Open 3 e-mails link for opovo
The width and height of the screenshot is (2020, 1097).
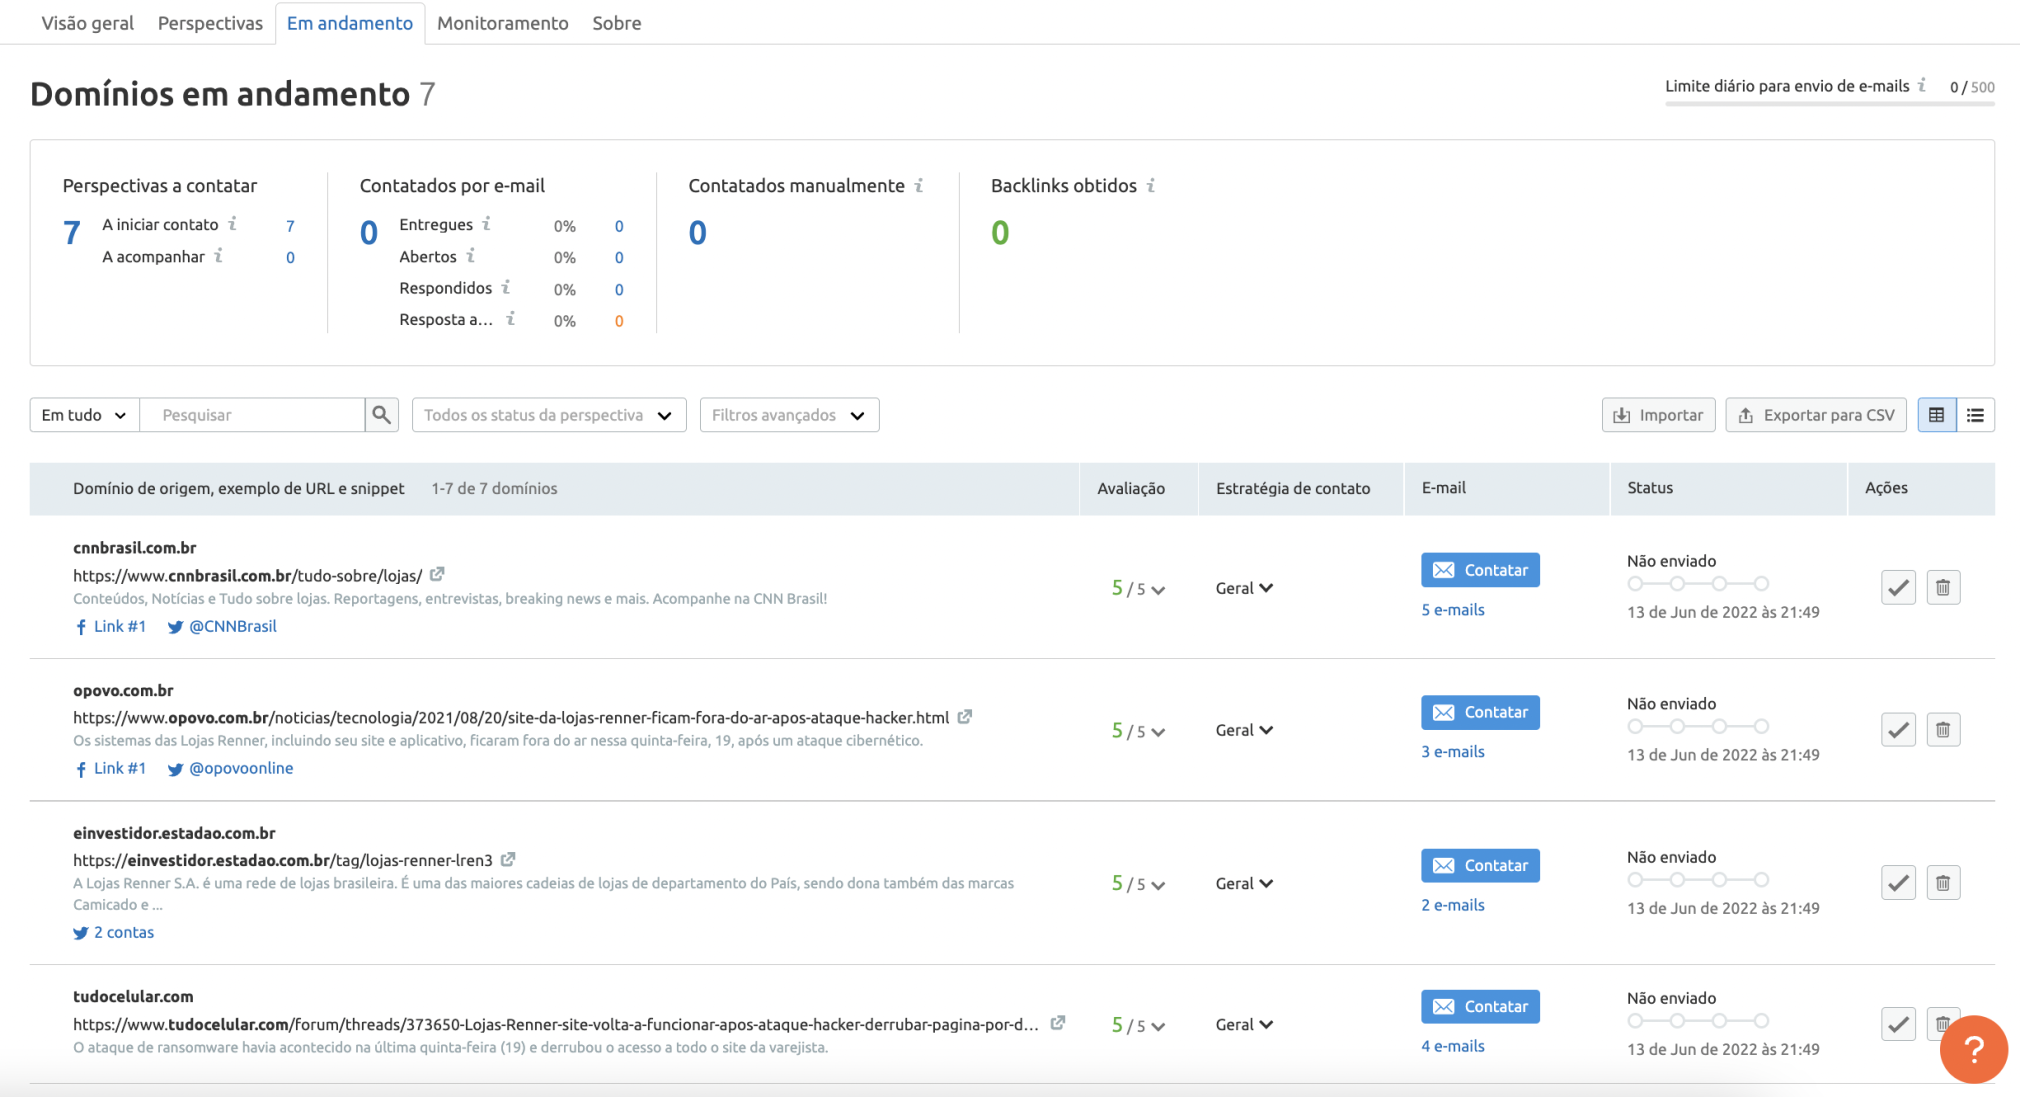coord(1453,751)
